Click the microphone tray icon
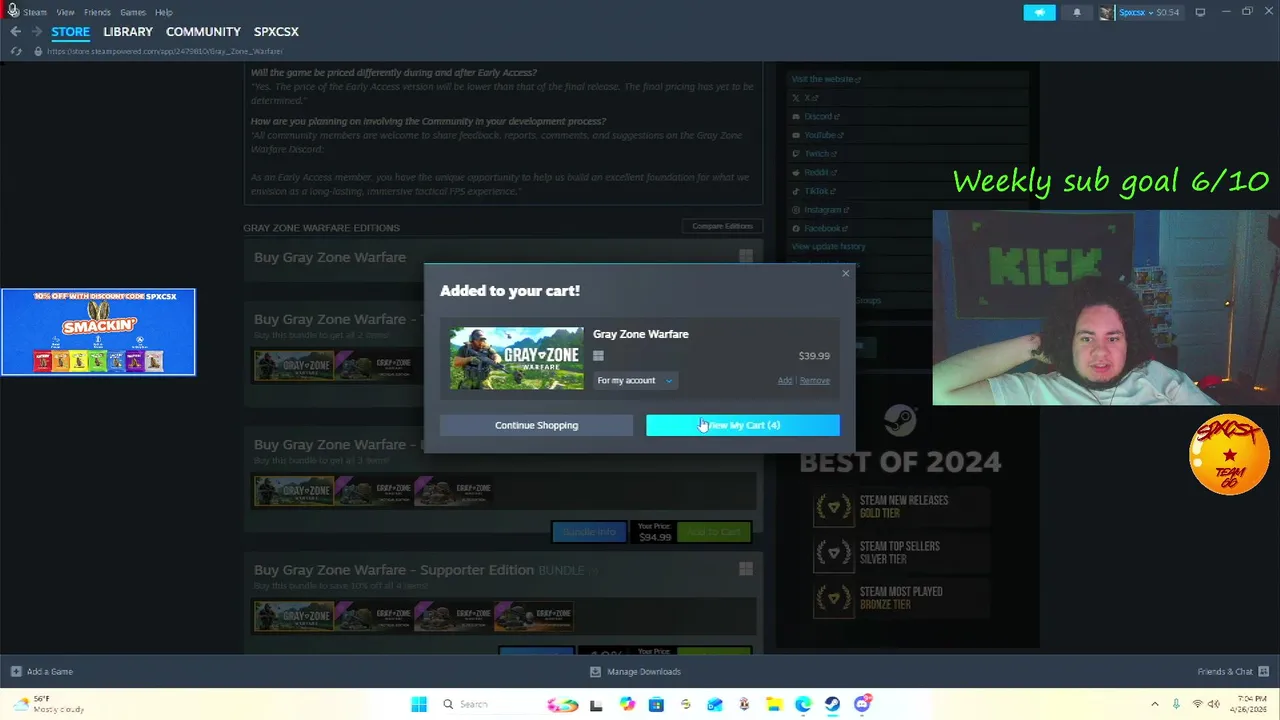The height and width of the screenshot is (720, 1280). point(1176,704)
